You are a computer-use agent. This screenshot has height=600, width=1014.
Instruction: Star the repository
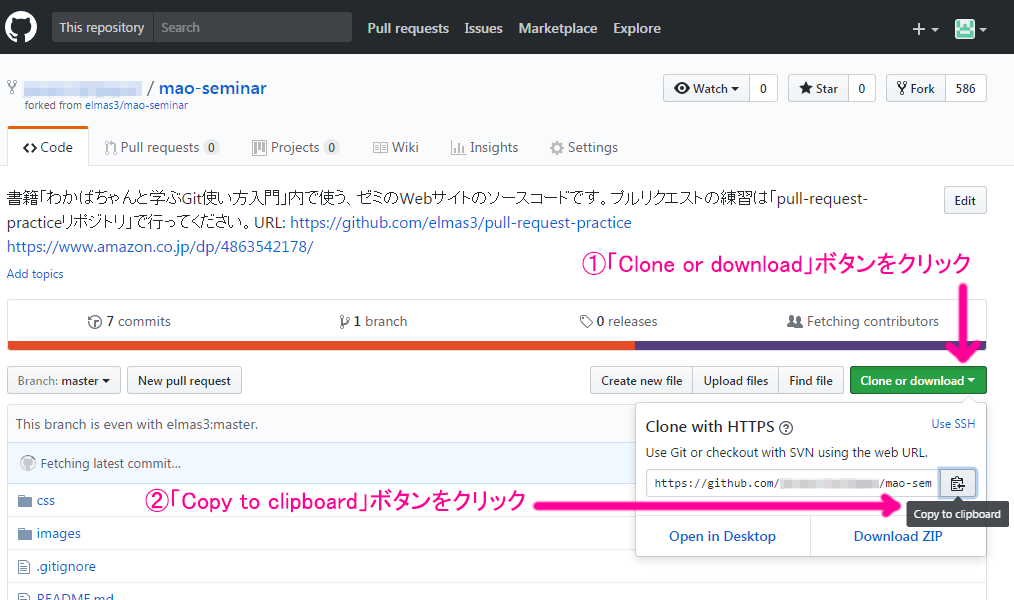tap(818, 89)
